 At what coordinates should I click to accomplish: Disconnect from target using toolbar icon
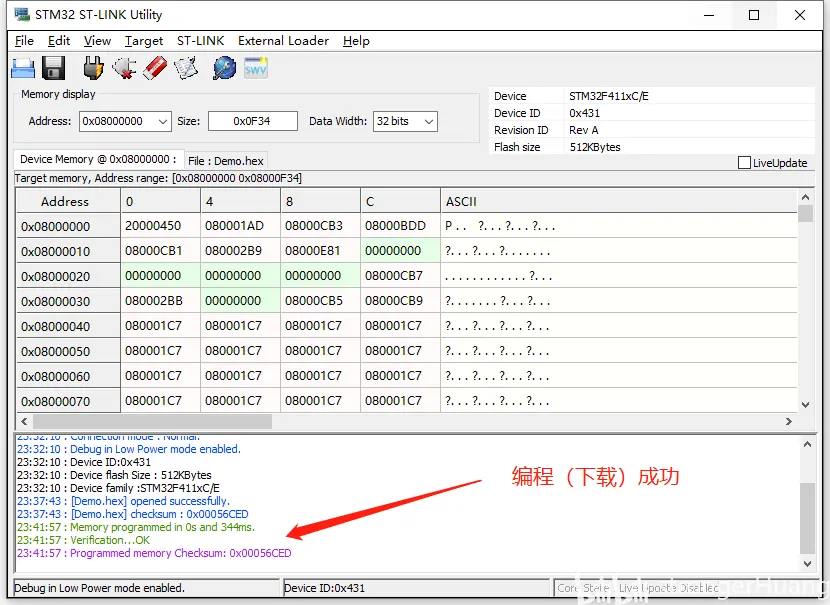124,68
